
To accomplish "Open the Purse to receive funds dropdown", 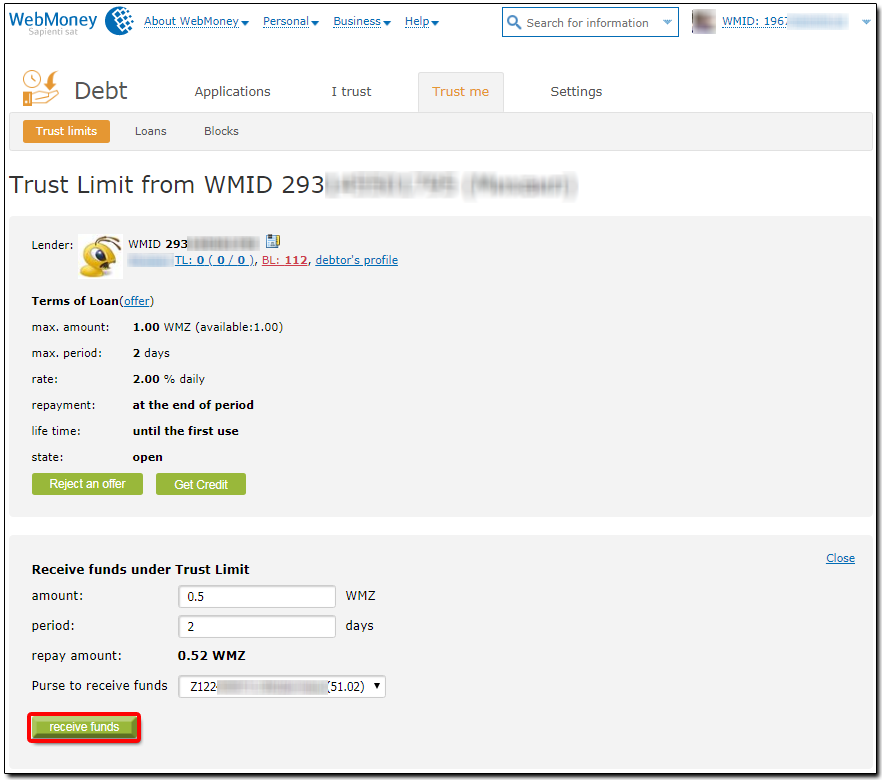I will pyautogui.click(x=282, y=687).
